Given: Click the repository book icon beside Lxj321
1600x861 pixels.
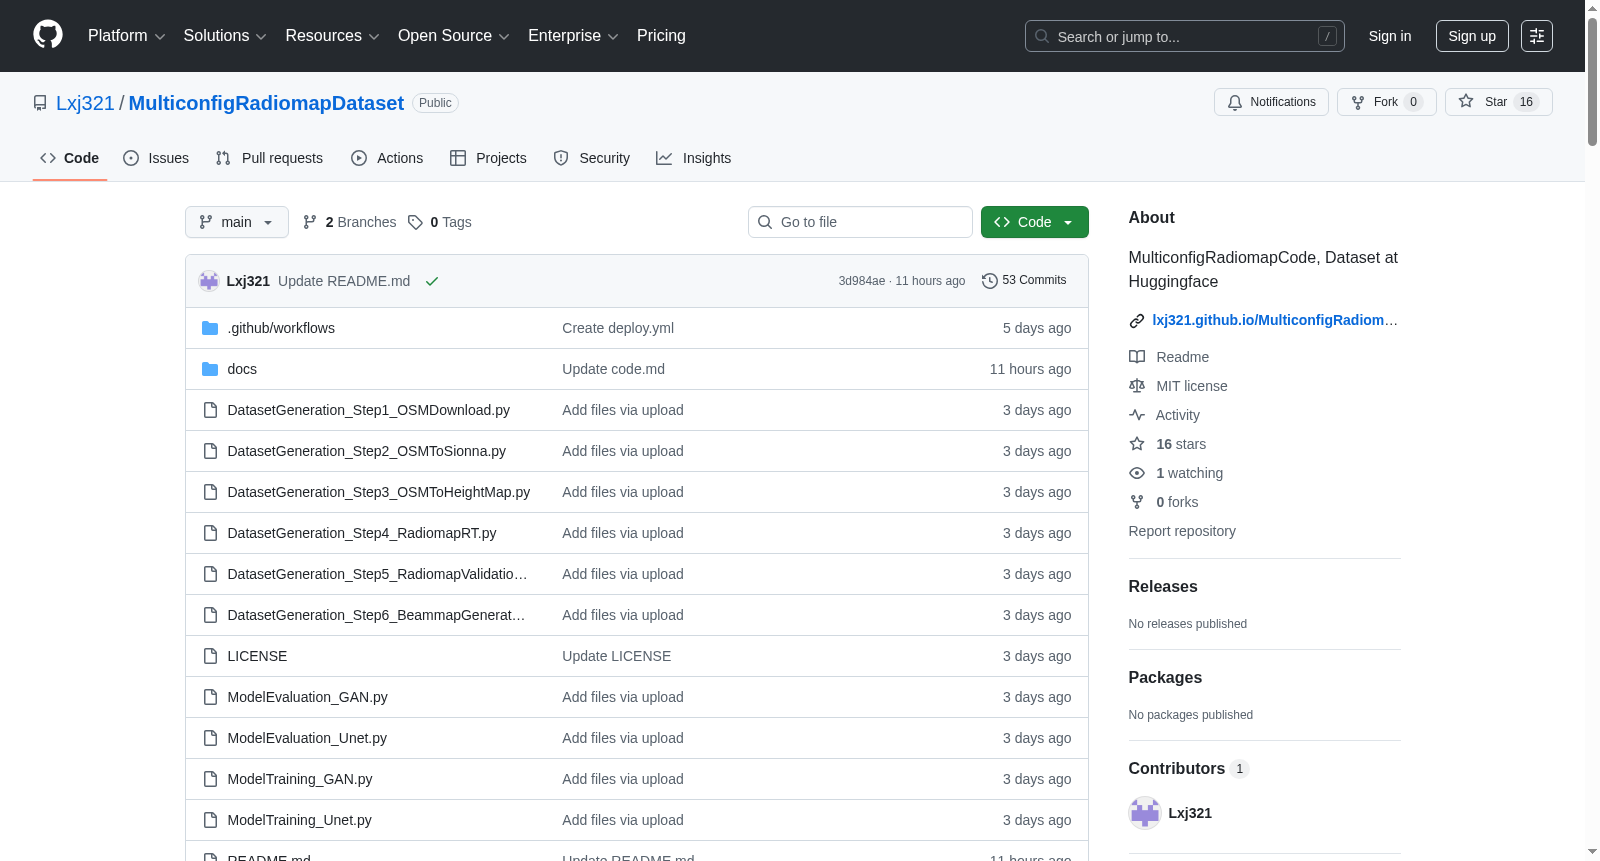Looking at the screenshot, I should [x=40, y=103].
